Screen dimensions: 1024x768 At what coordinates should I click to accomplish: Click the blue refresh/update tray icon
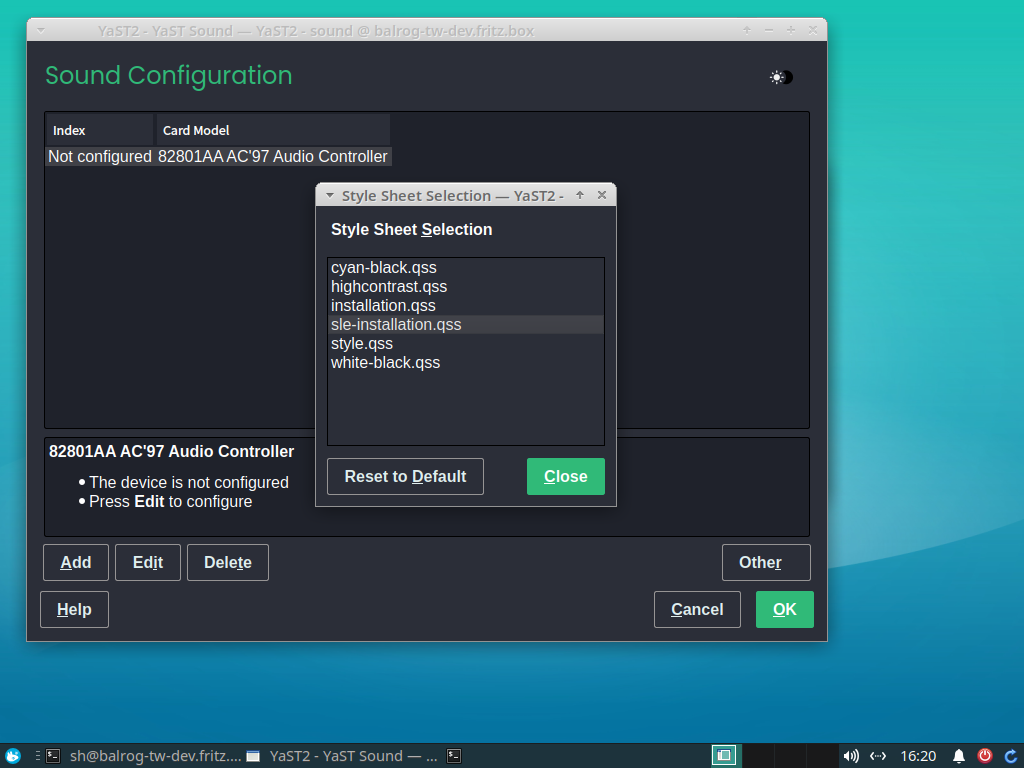[1010, 756]
